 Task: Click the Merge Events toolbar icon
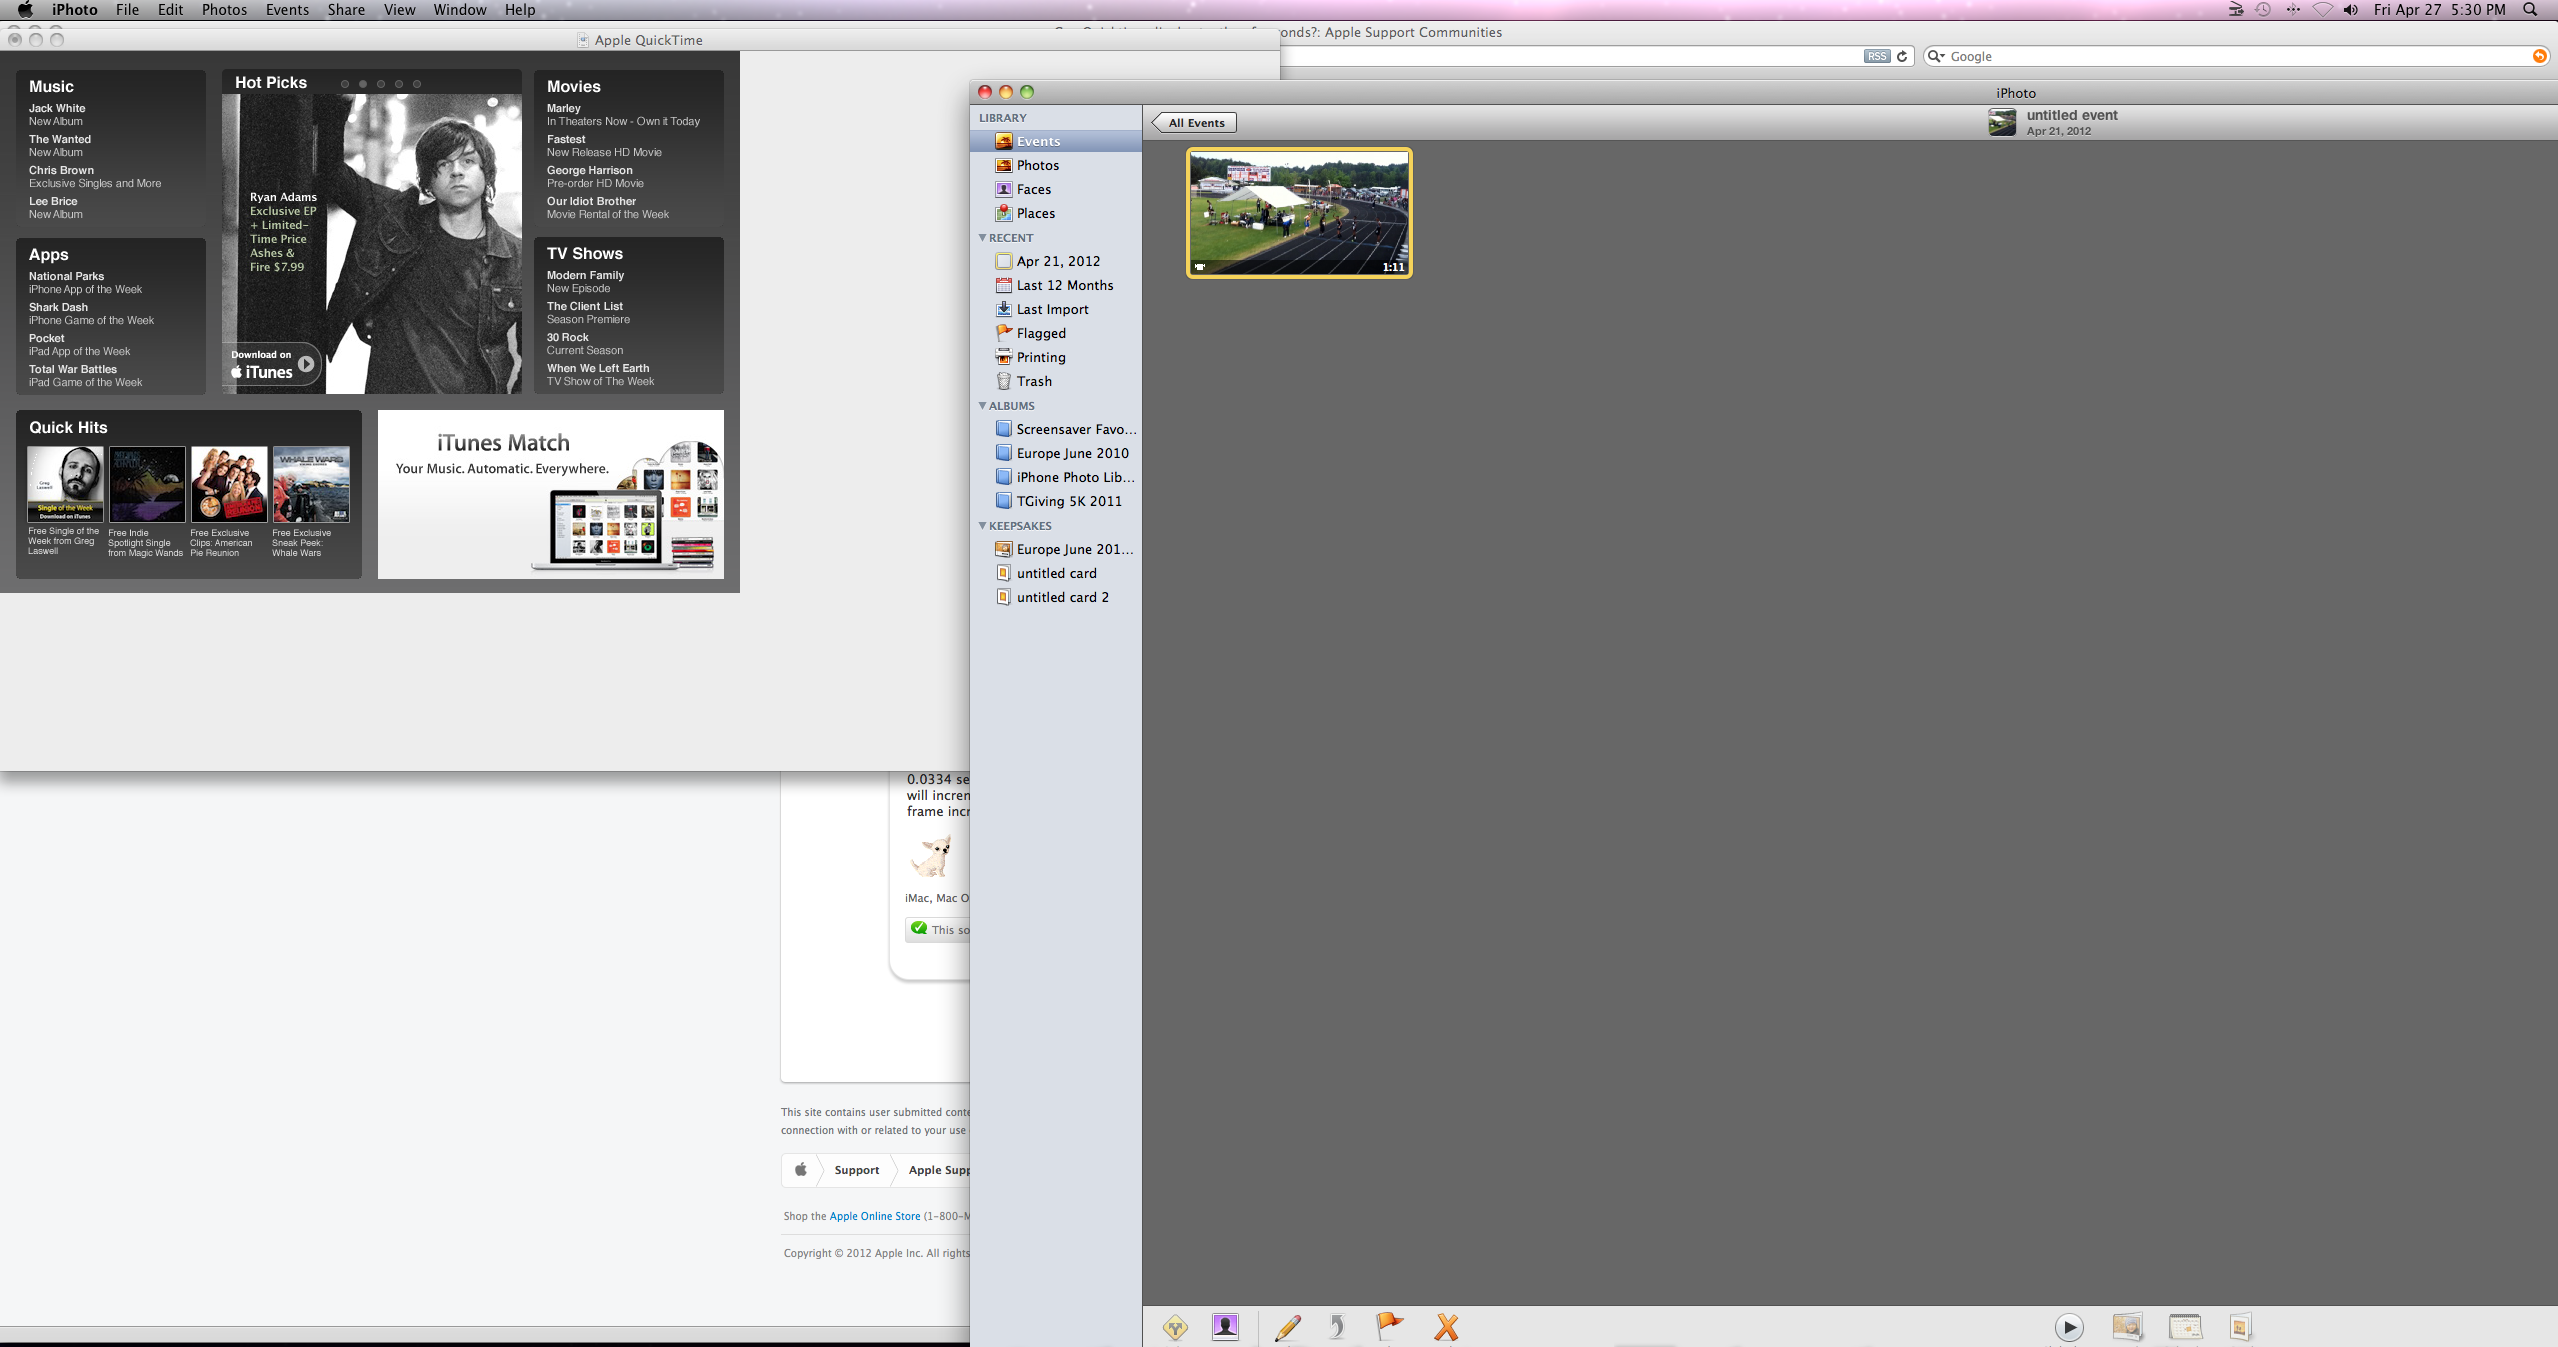[1175, 1327]
